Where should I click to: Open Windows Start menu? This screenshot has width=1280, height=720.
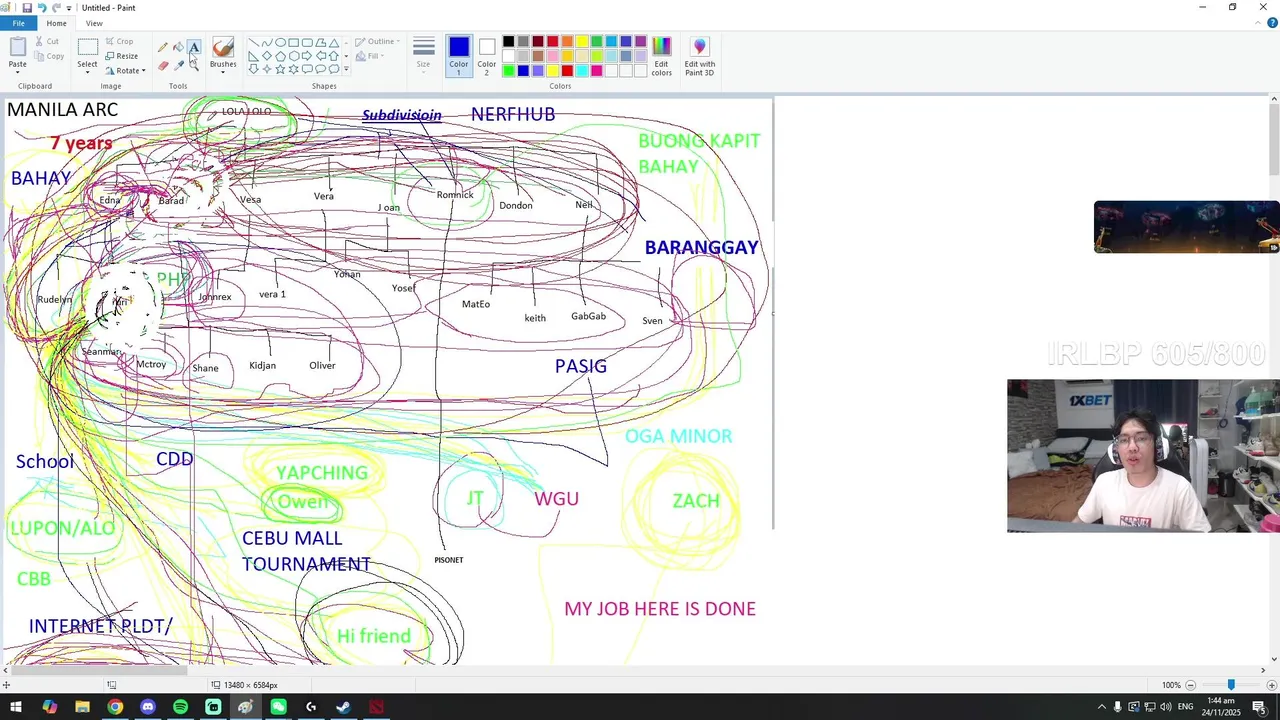(16, 707)
